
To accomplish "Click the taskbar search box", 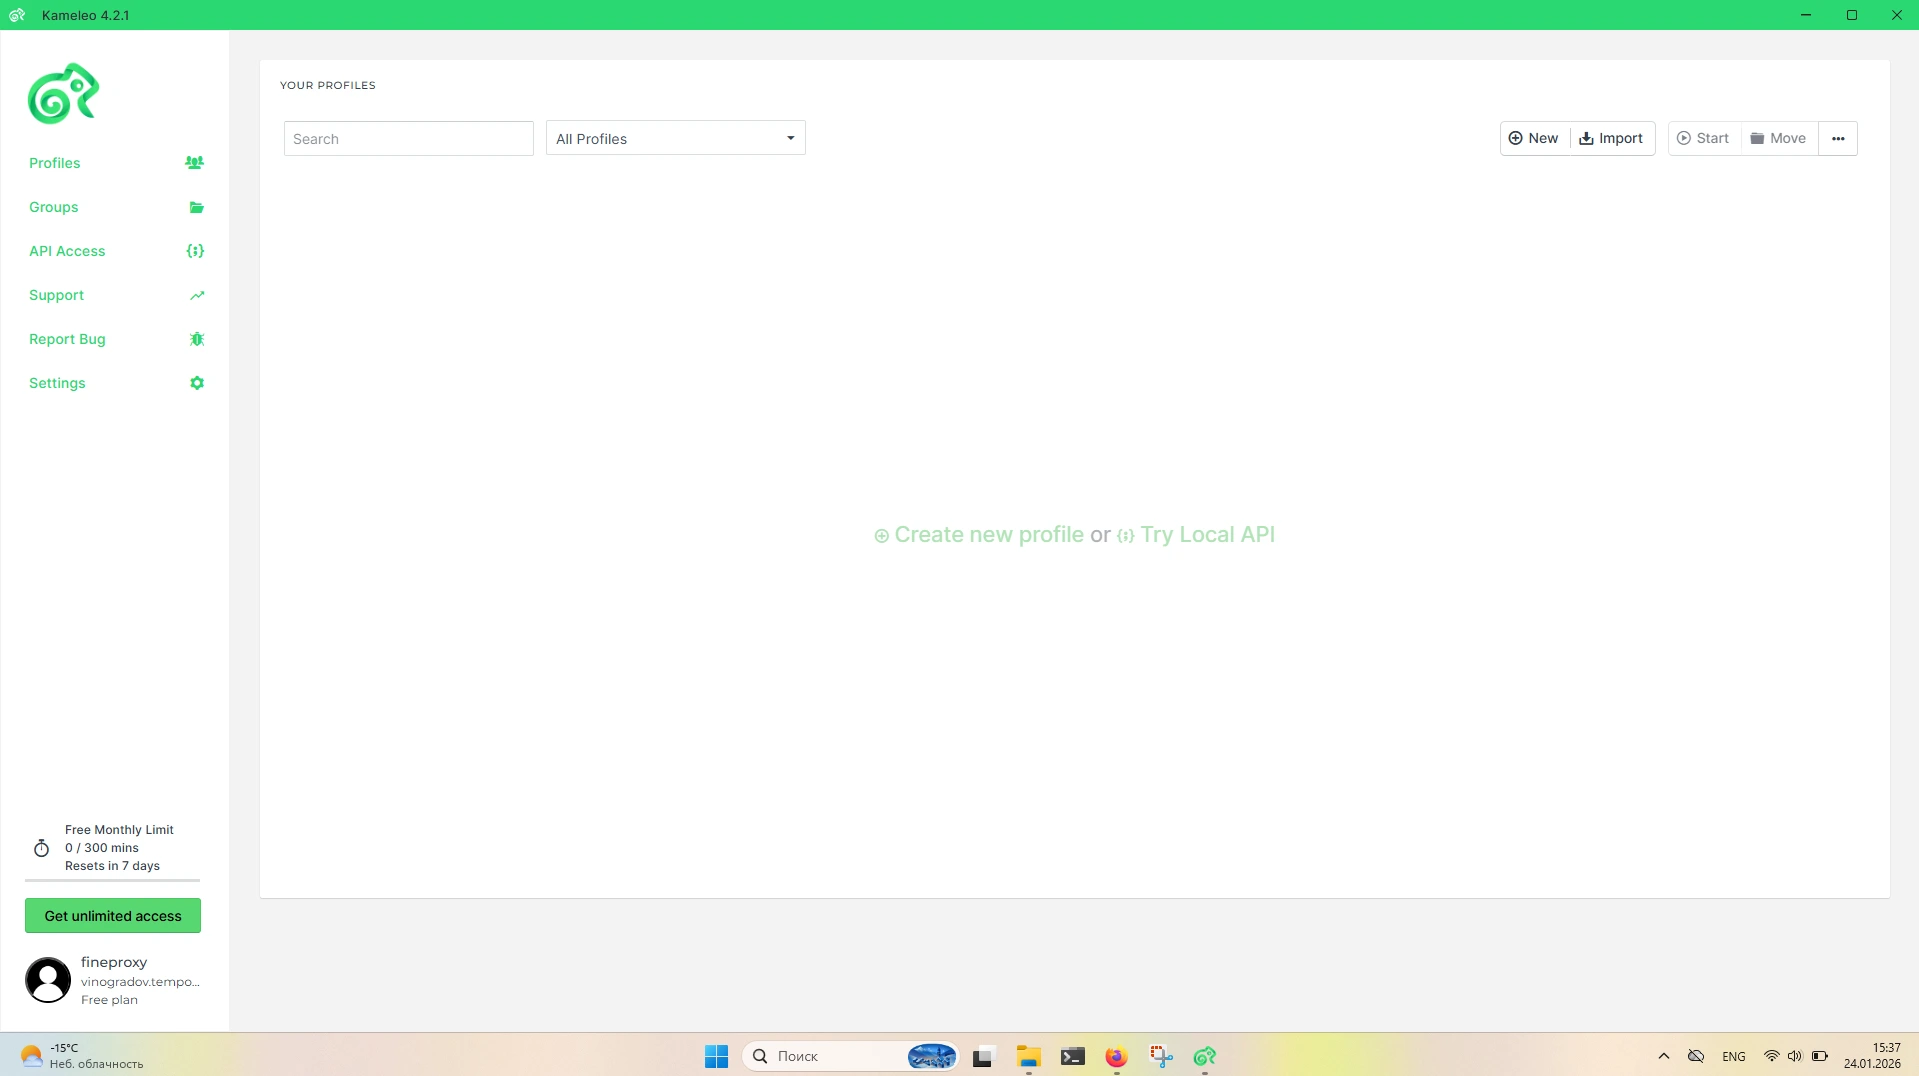I will (x=850, y=1056).
